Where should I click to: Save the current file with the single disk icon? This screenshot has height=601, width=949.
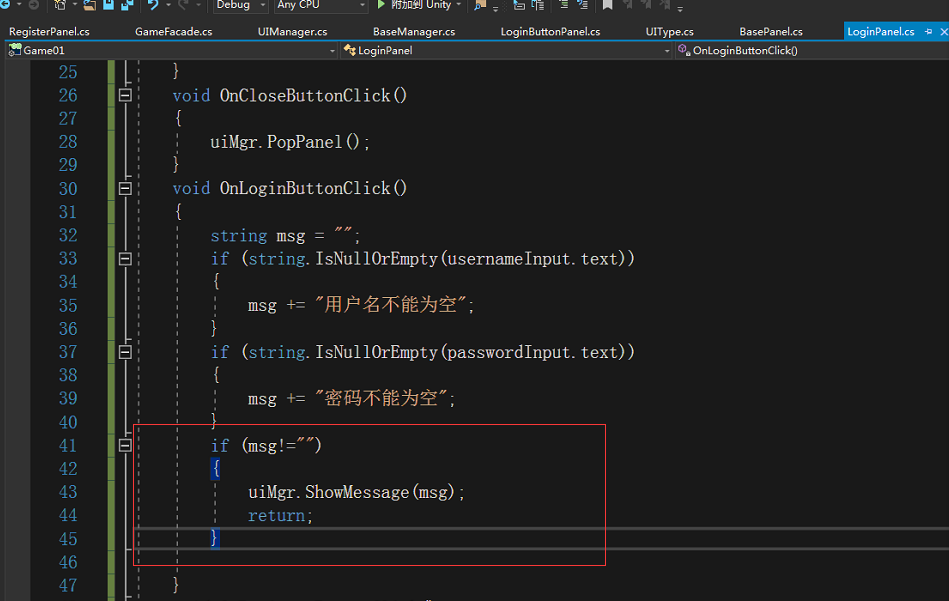point(108,5)
